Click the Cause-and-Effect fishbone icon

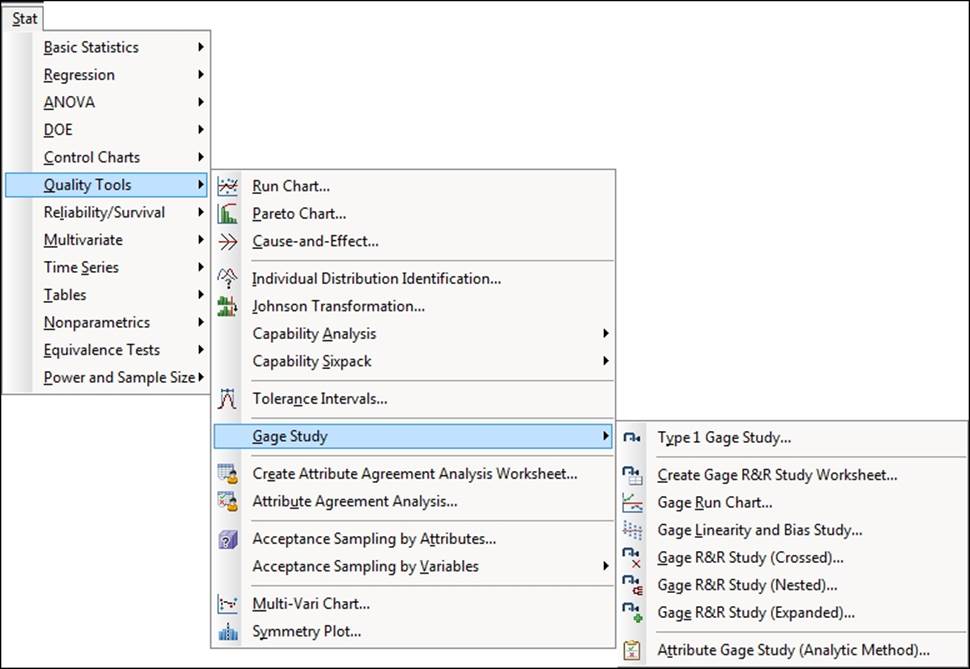click(228, 241)
